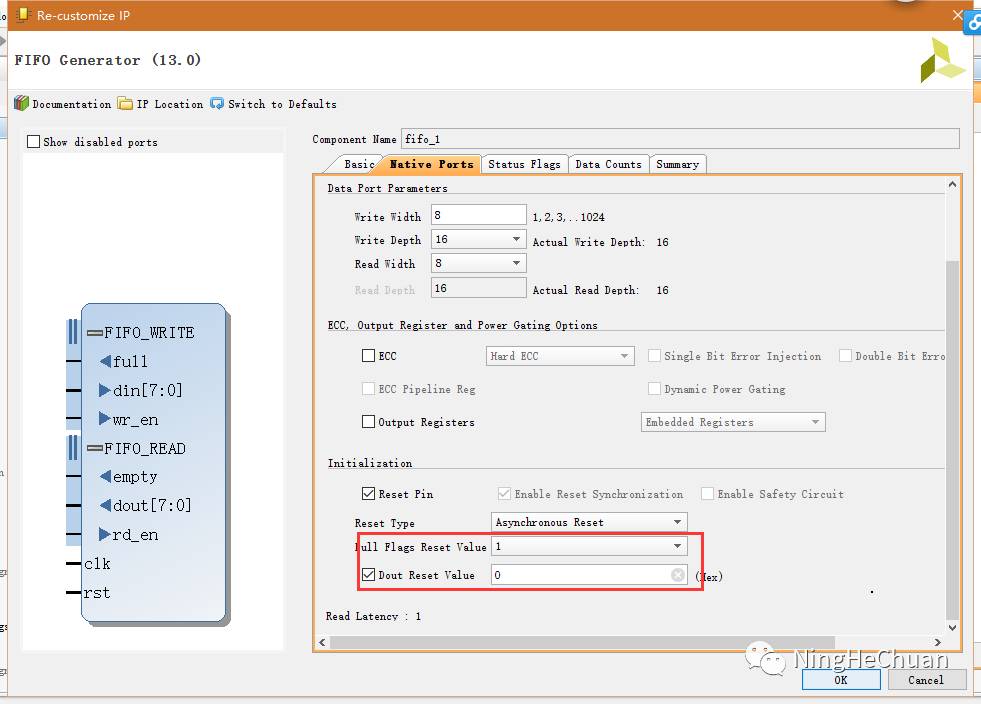
Task: Open the Documentation book icon
Action: [x=21, y=104]
